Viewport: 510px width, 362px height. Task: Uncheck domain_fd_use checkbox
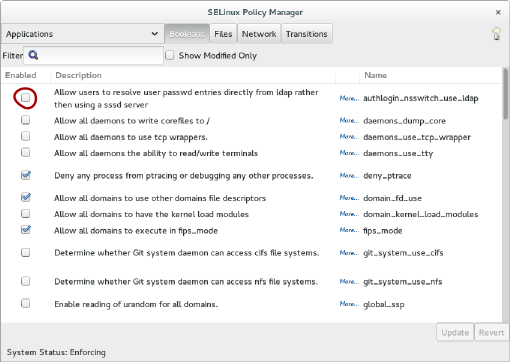coord(25,197)
